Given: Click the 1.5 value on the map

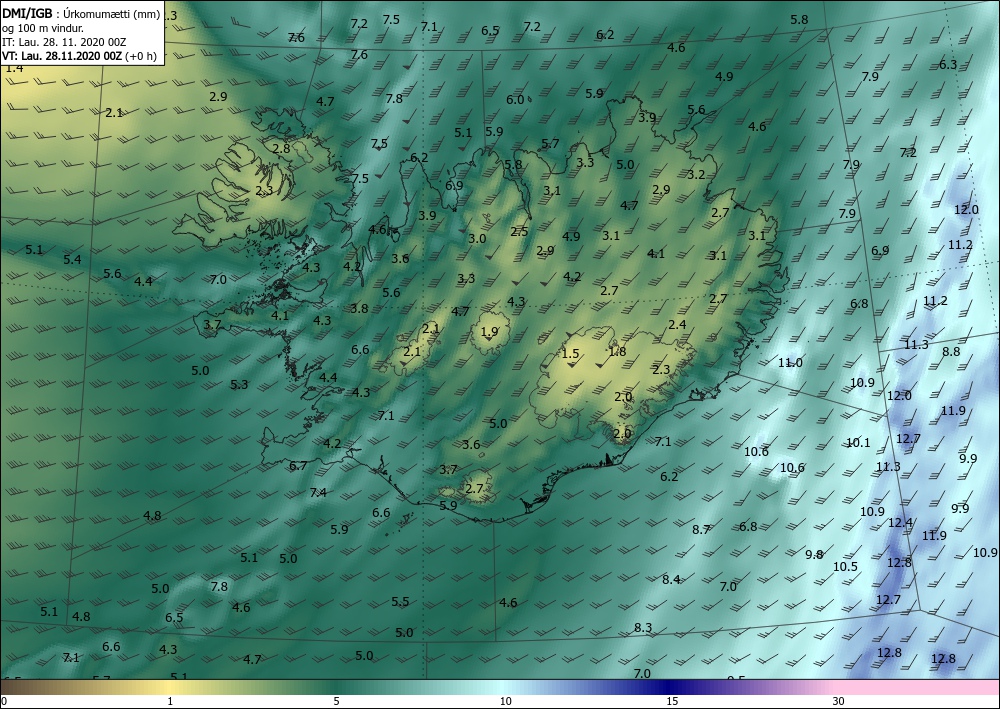Looking at the screenshot, I should 570,354.
